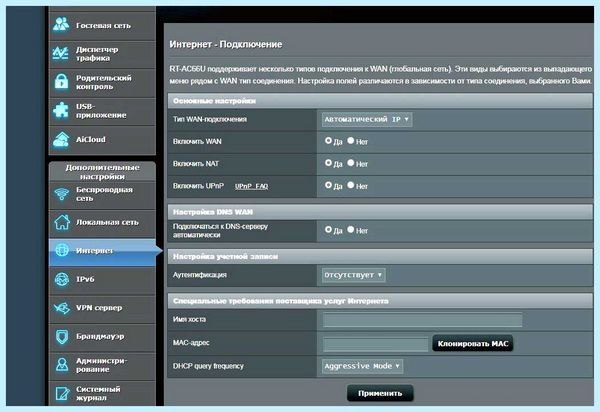This screenshot has width=600, height=412.
Task: Click the Traffic manager graph icon
Action: [x=61, y=53]
